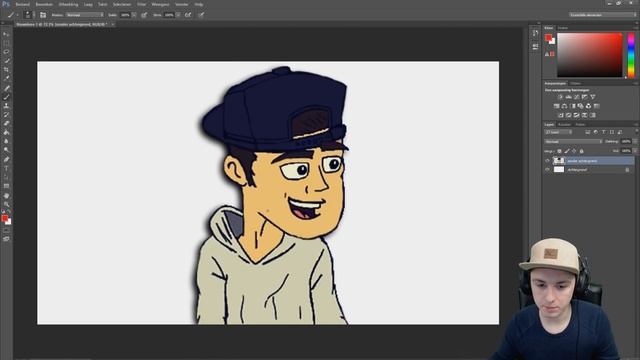The height and width of the screenshot is (360, 640).
Task: Select the Eyedropper tool
Action: (x=6, y=79)
